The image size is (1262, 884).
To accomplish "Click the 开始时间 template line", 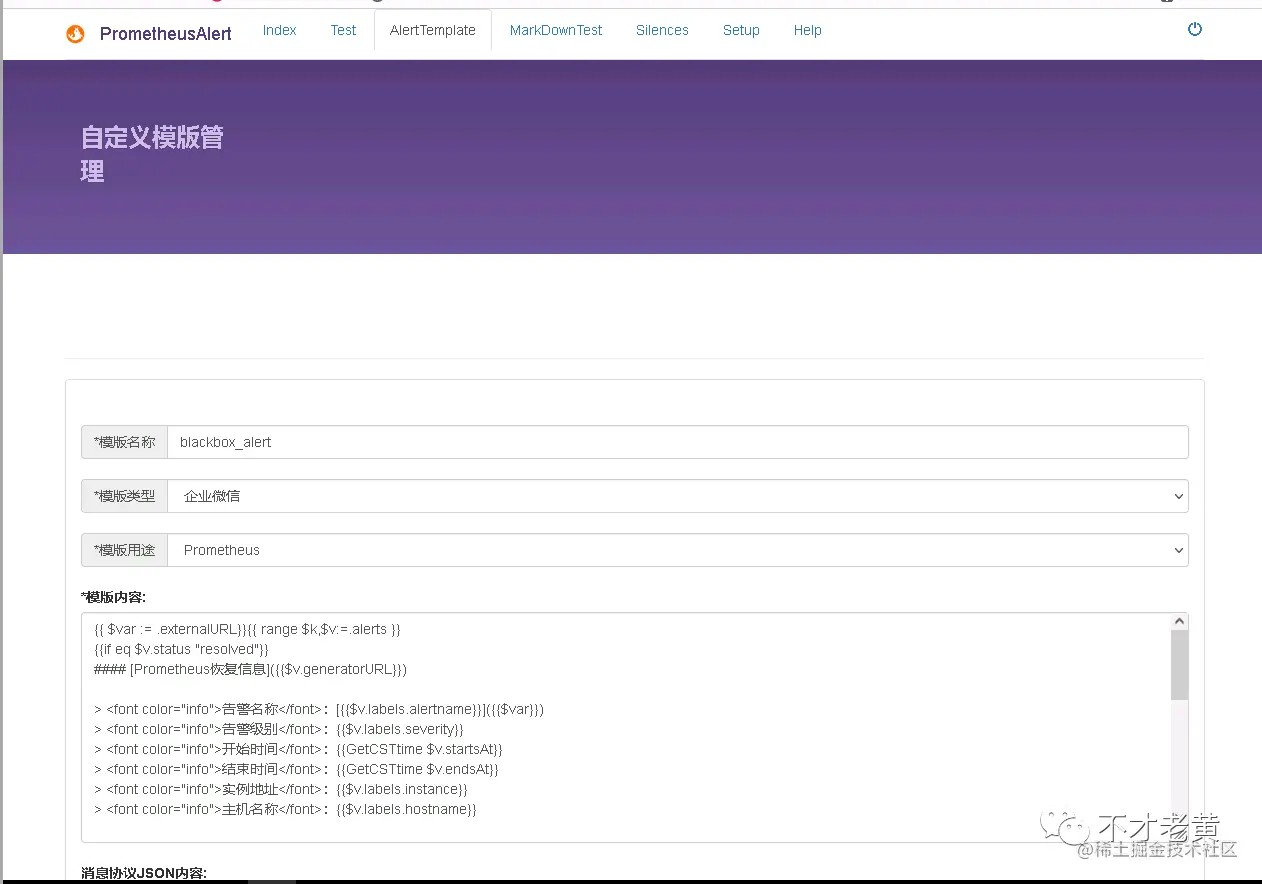I will coord(298,749).
